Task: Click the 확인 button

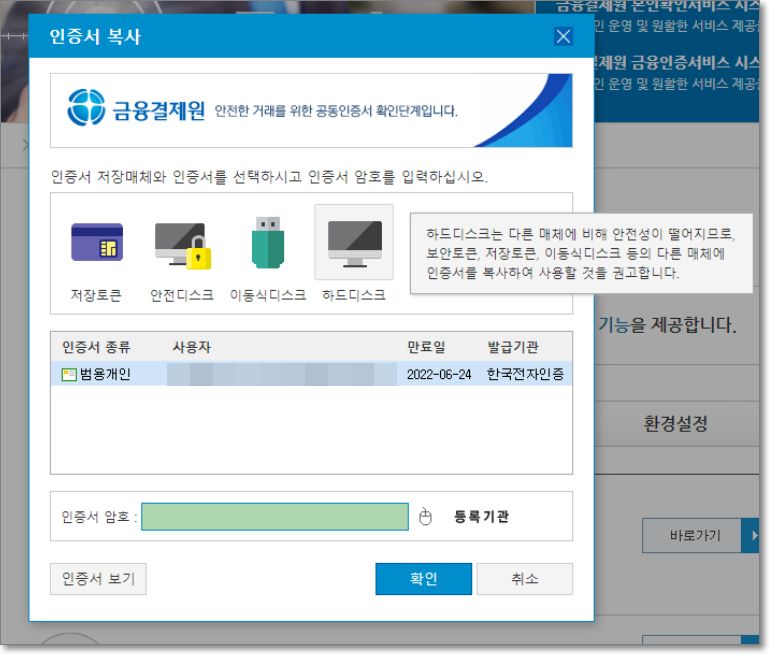Action: click(x=423, y=579)
